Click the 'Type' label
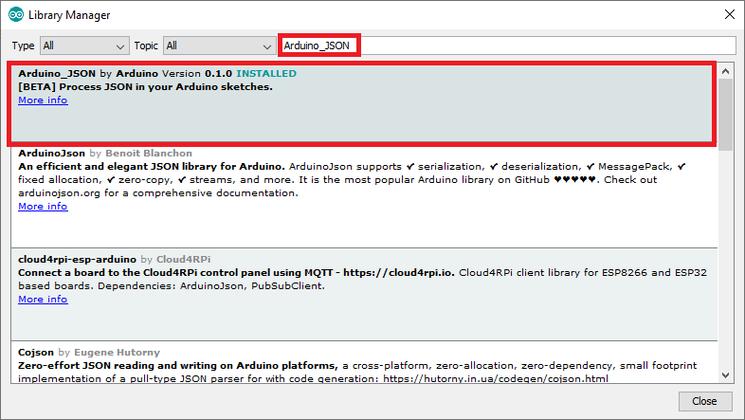 tap(23, 46)
